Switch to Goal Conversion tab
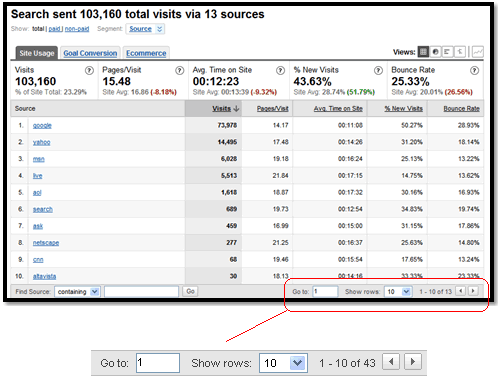Viewport: 502px width, 380px height. (90, 53)
